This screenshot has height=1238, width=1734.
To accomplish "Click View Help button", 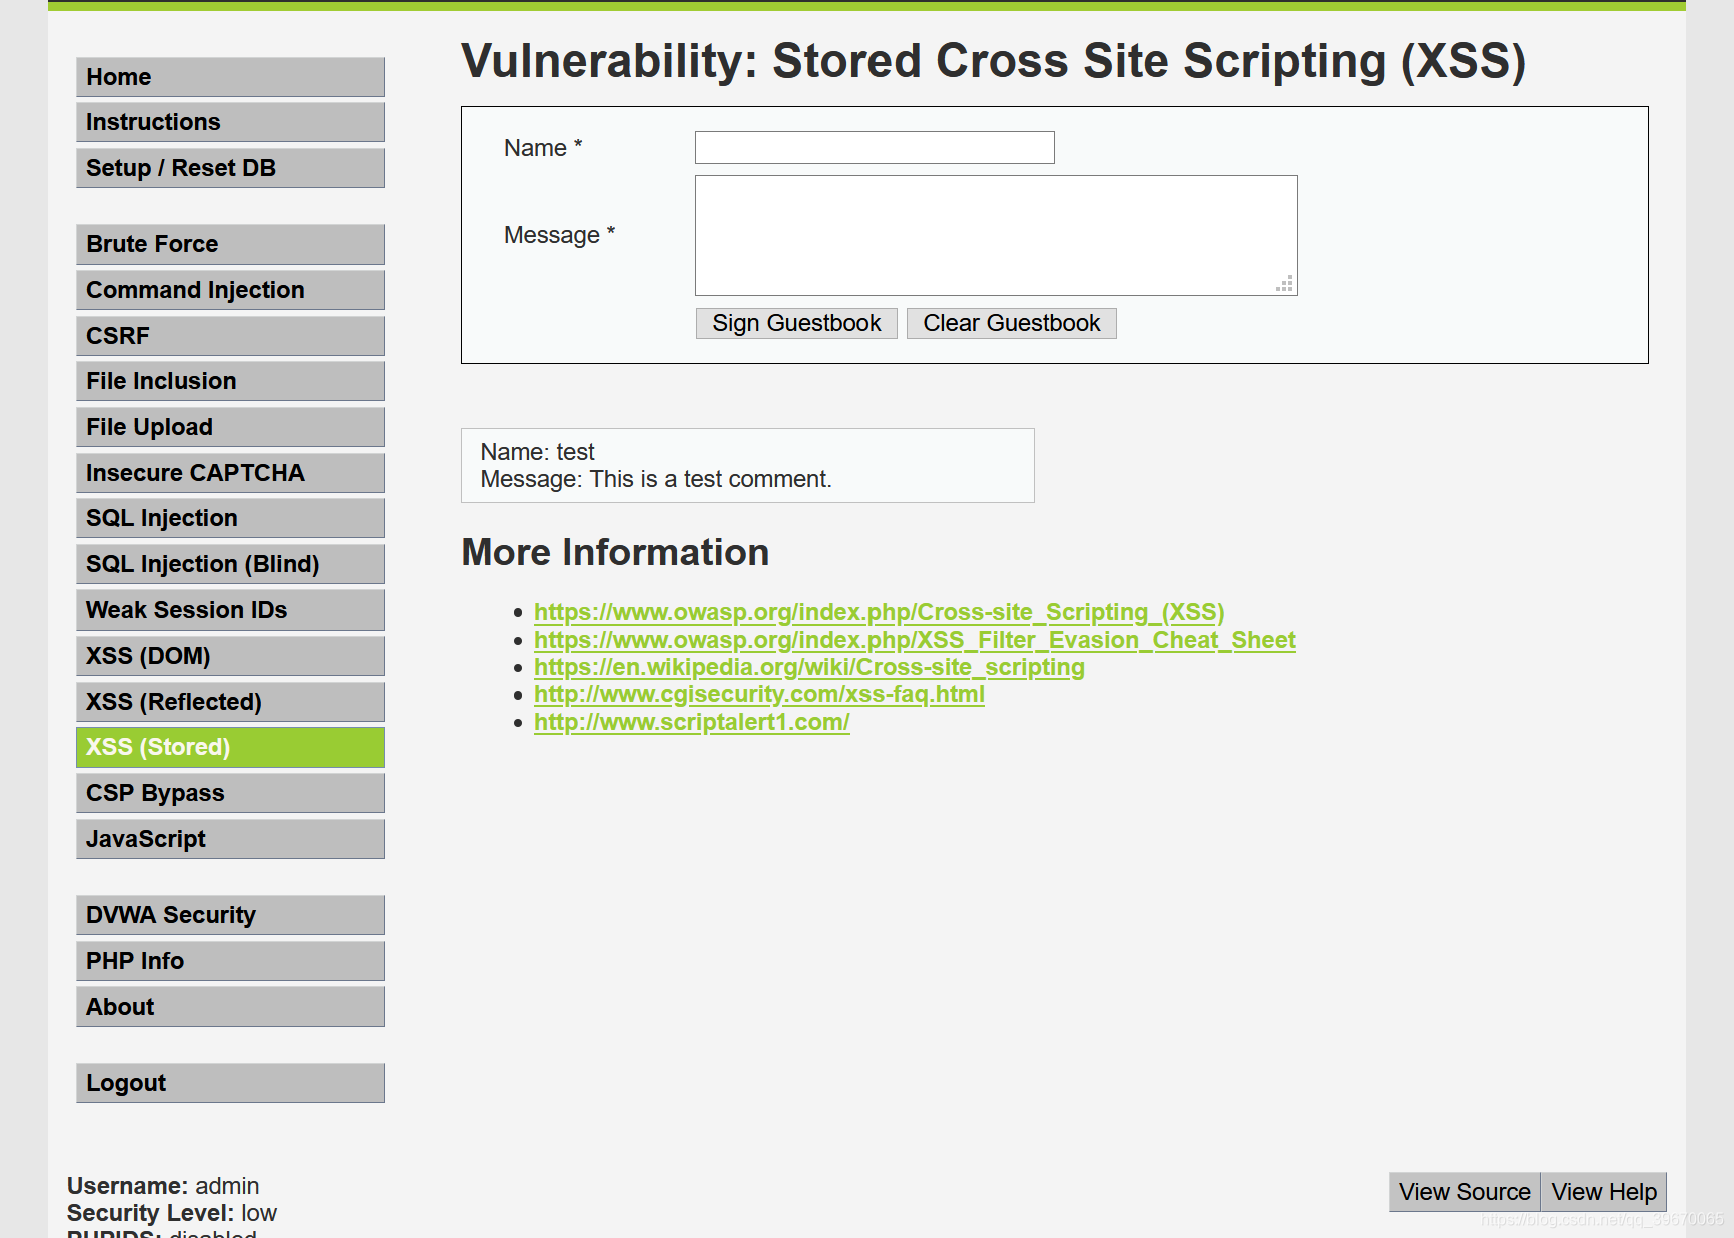I will click(1604, 1192).
